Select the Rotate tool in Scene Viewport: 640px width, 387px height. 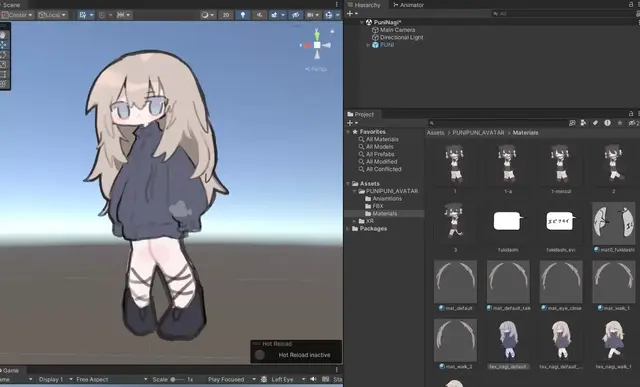3,55
